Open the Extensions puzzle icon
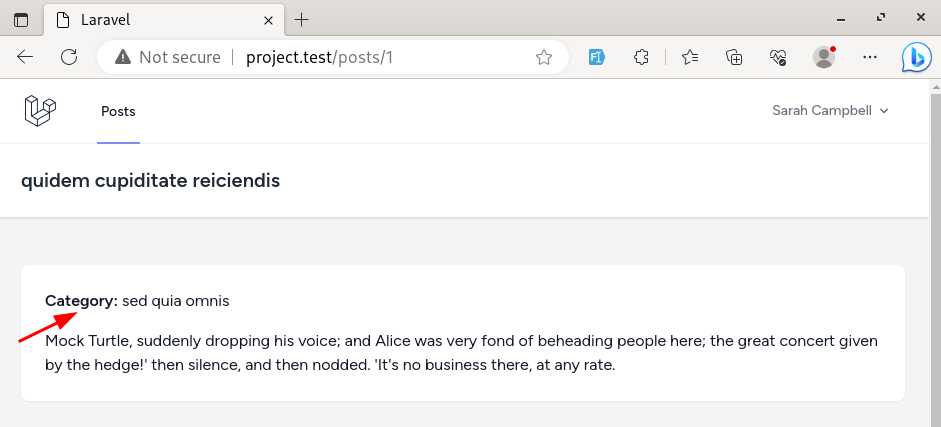Viewport: 941px width, 427px height. tap(642, 57)
